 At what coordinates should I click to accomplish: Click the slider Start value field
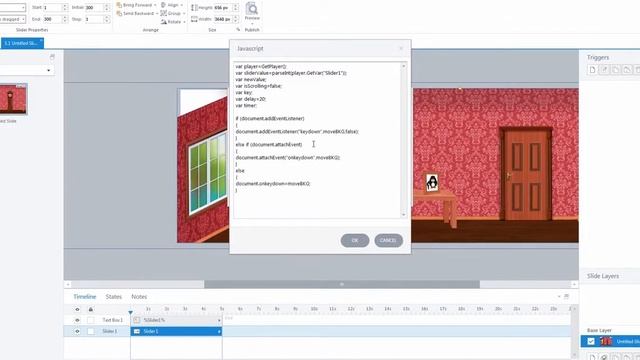(x=52, y=8)
